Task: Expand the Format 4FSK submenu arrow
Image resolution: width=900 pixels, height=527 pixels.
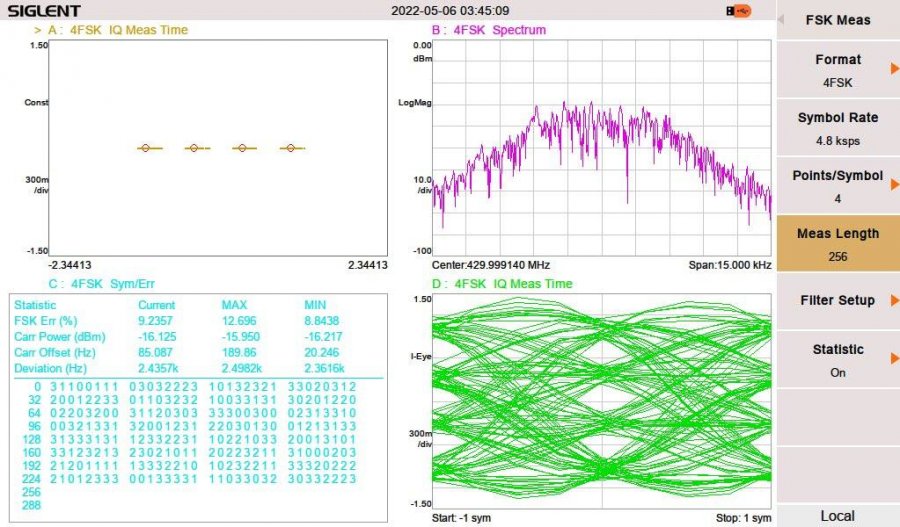Action: point(894,69)
